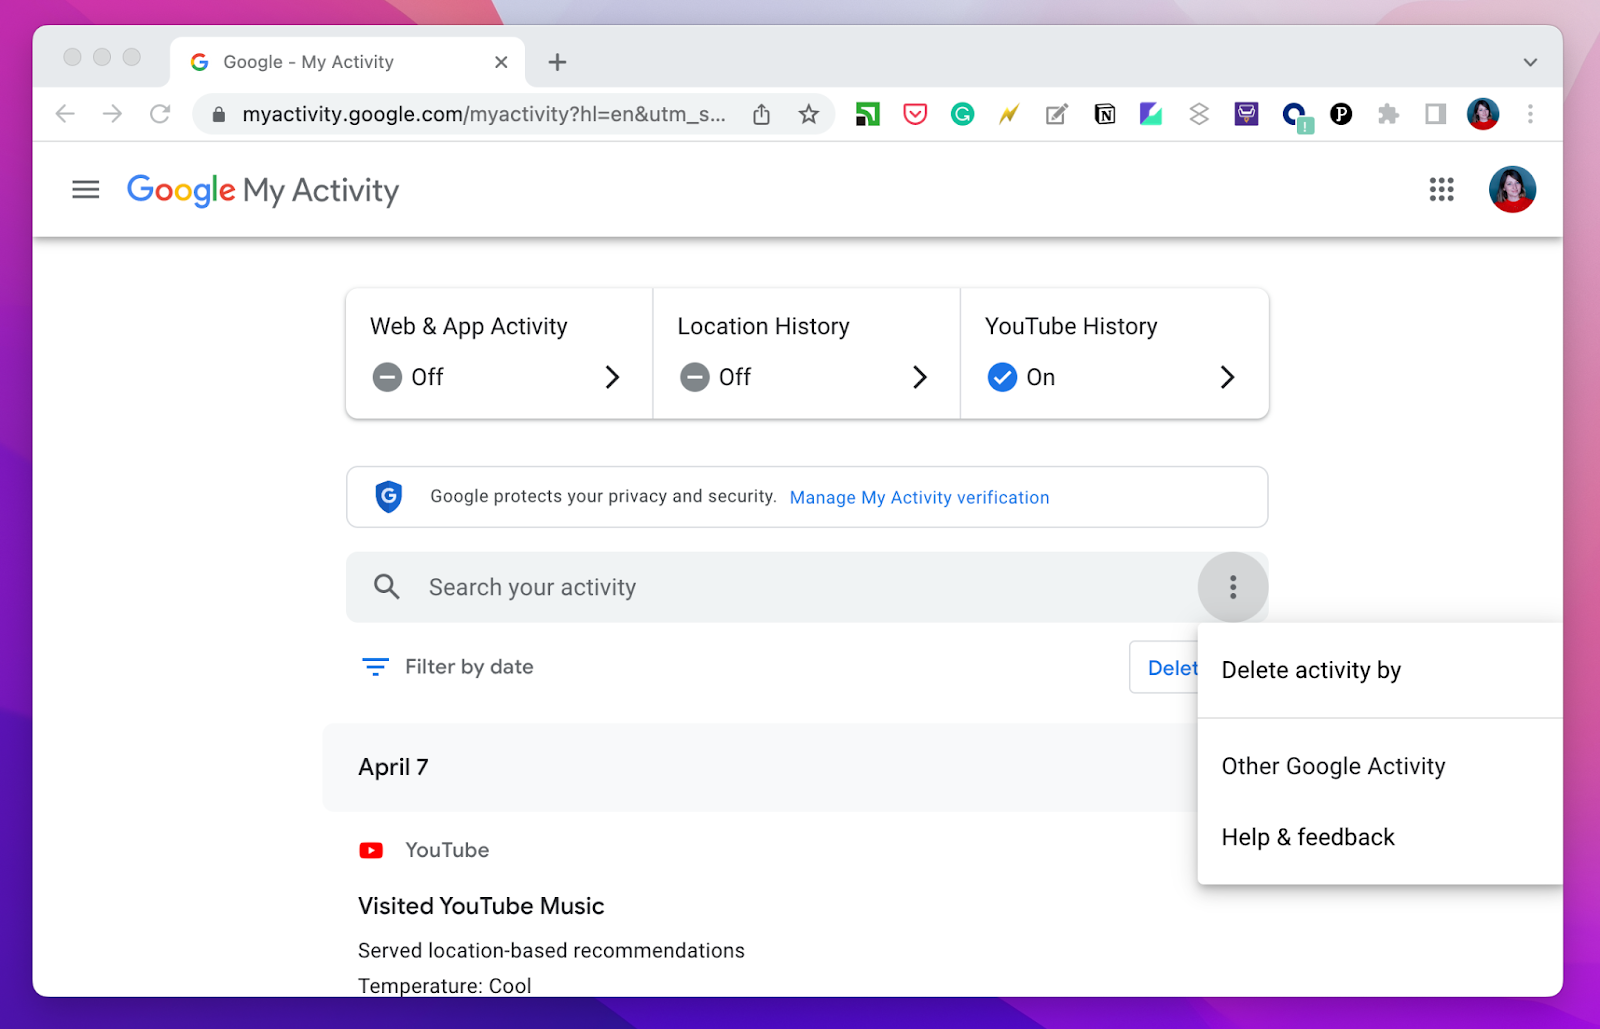Expand the Location History card chevron
The height and width of the screenshot is (1029, 1600).
tap(919, 377)
